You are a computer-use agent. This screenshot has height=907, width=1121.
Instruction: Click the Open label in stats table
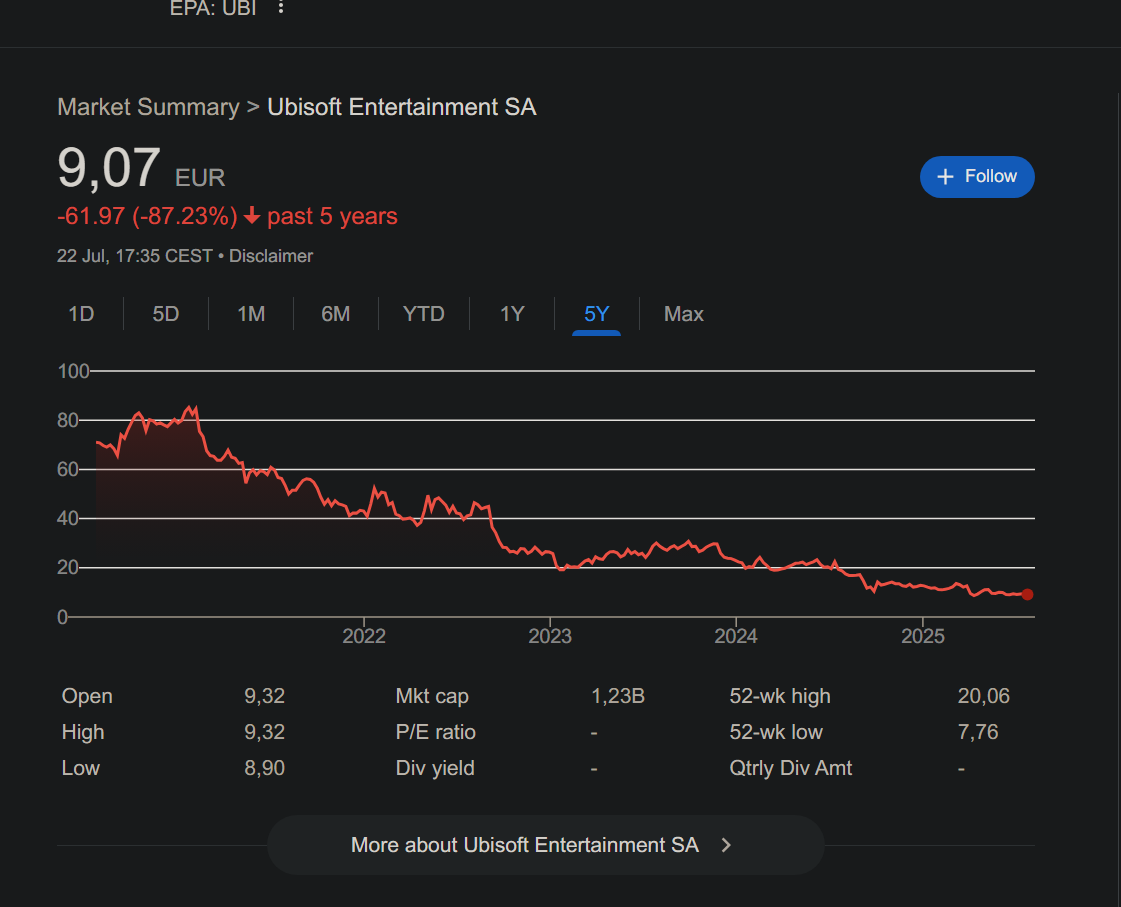point(87,696)
